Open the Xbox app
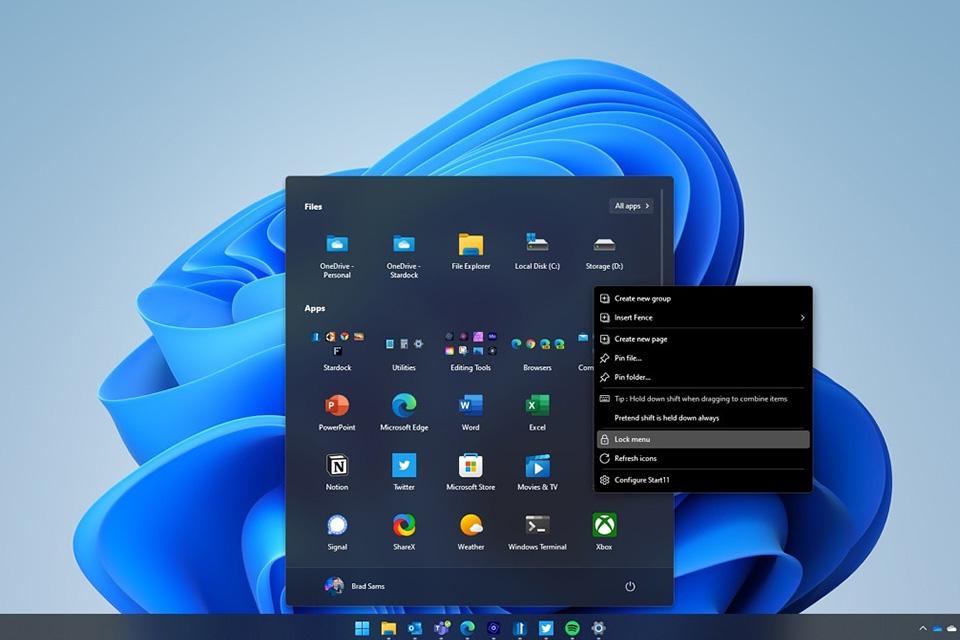Screen dimensions: 960x640 click(x=604, y=532)
